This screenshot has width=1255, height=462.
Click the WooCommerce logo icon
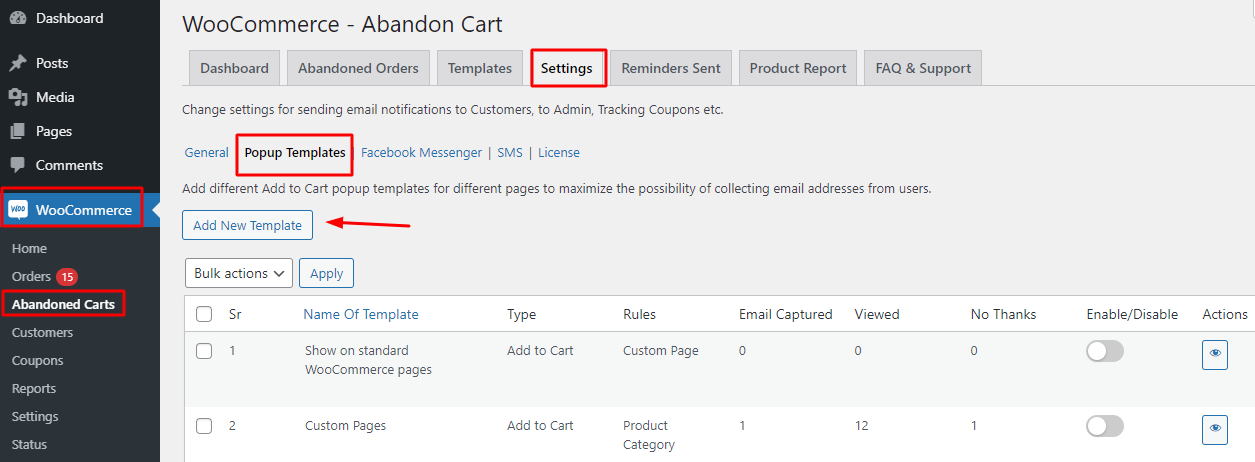click(x=18, y=210)
